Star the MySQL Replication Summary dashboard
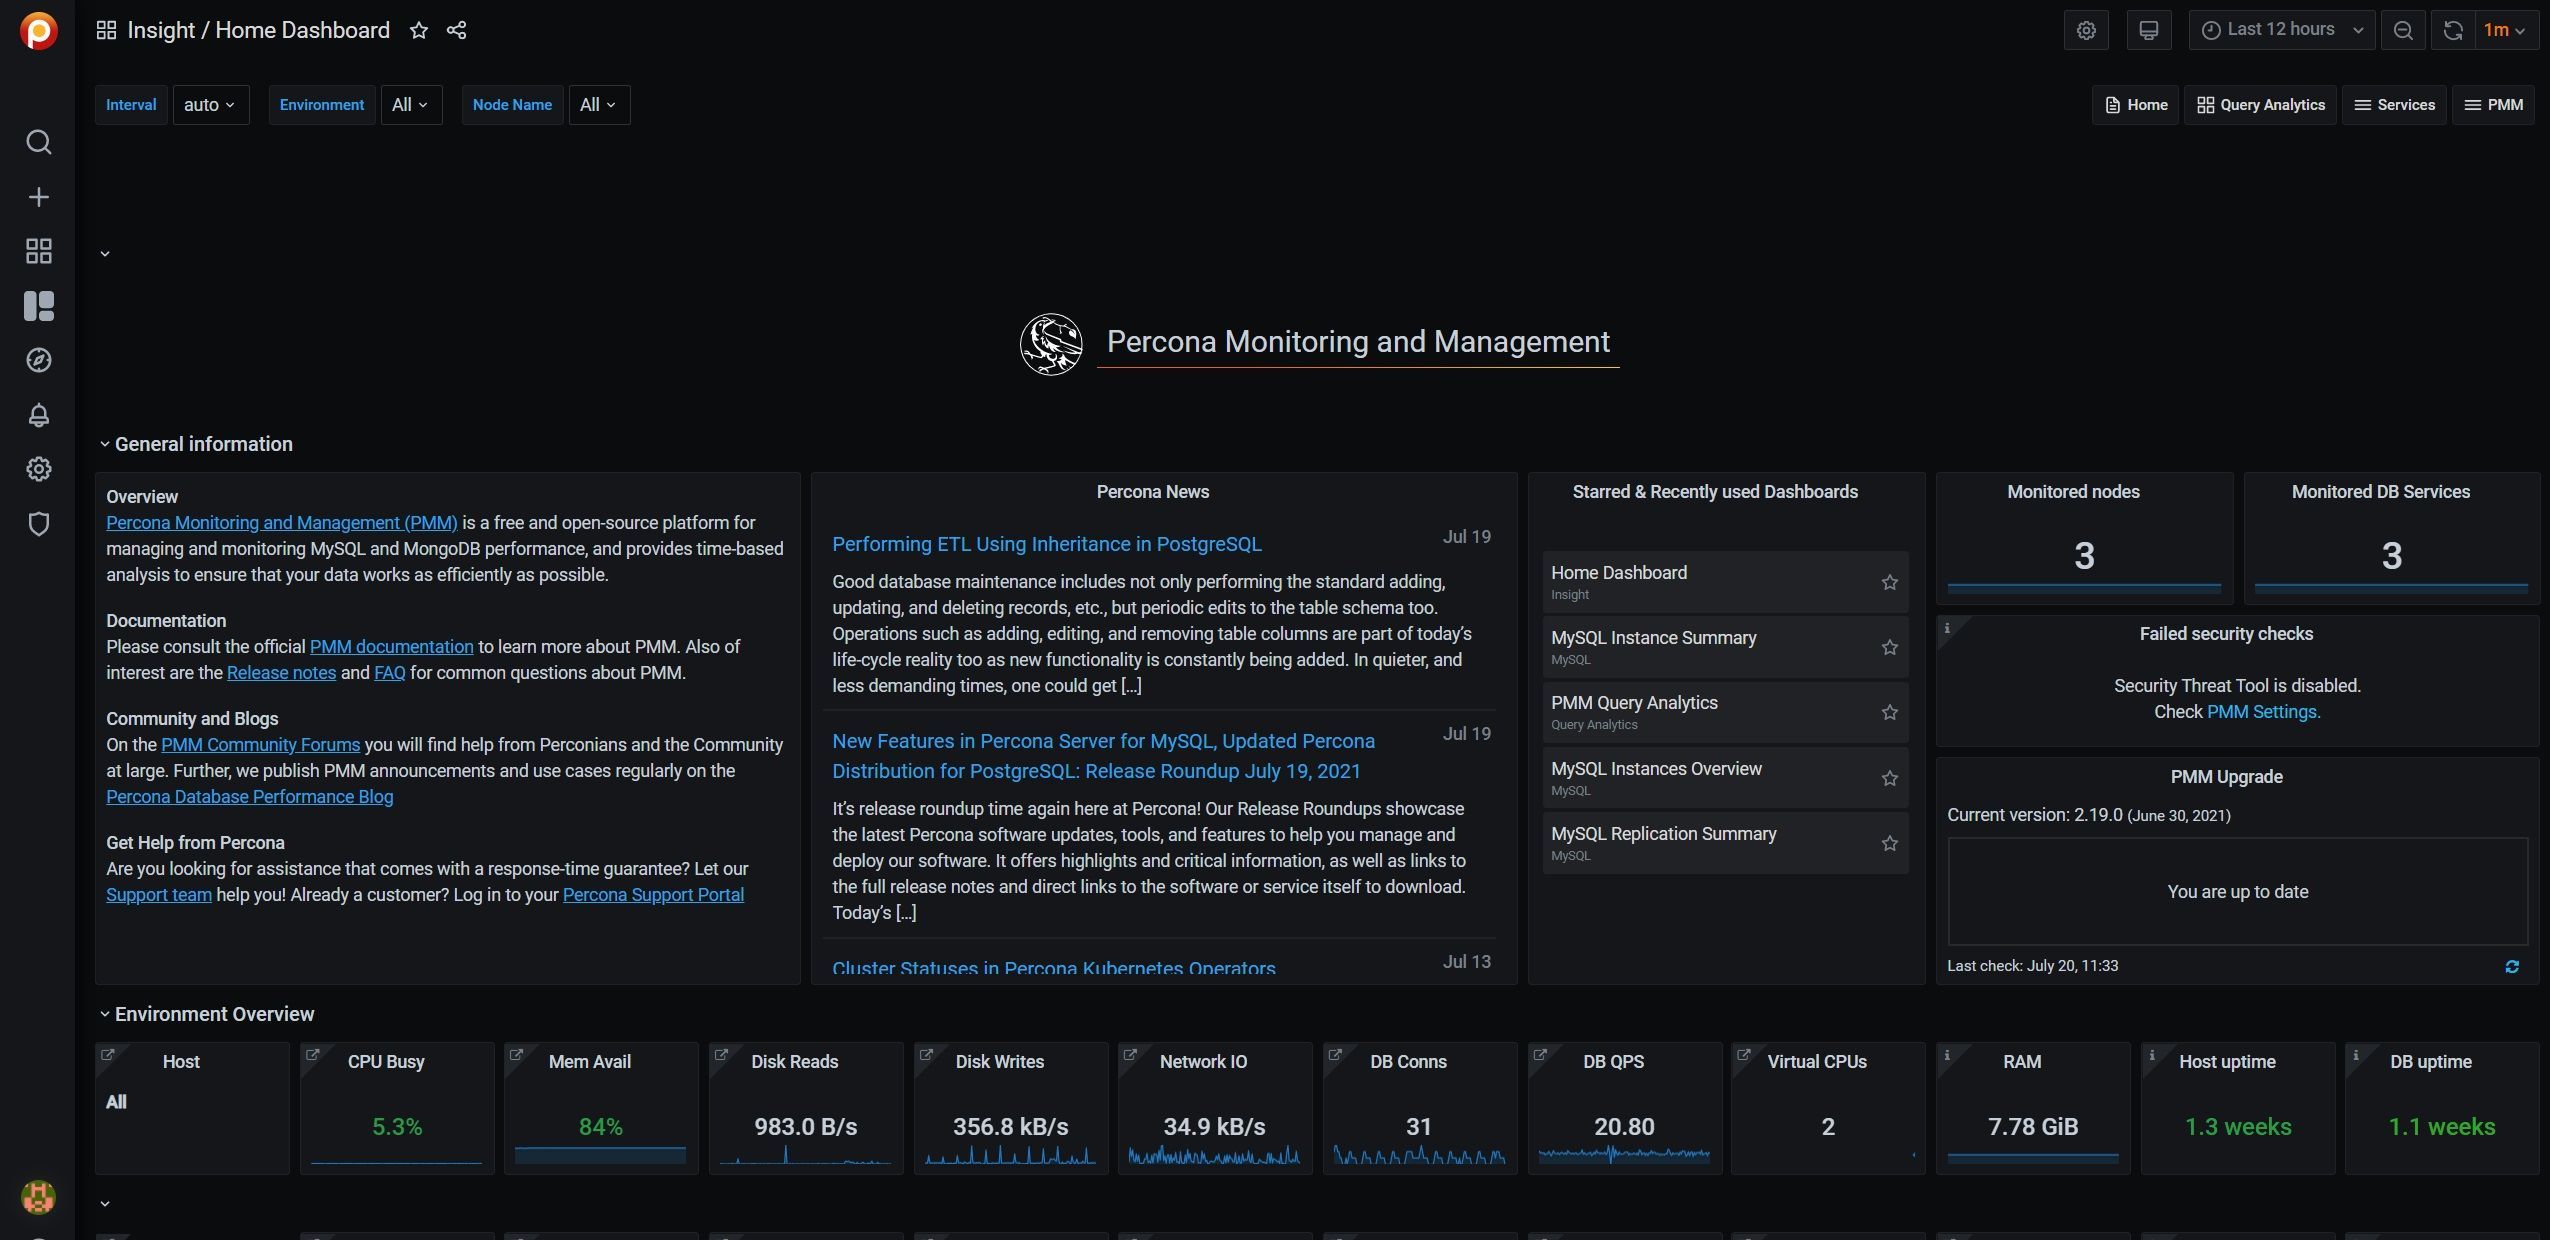Screen dimensions: 2550x1240 coord(1889,843)
